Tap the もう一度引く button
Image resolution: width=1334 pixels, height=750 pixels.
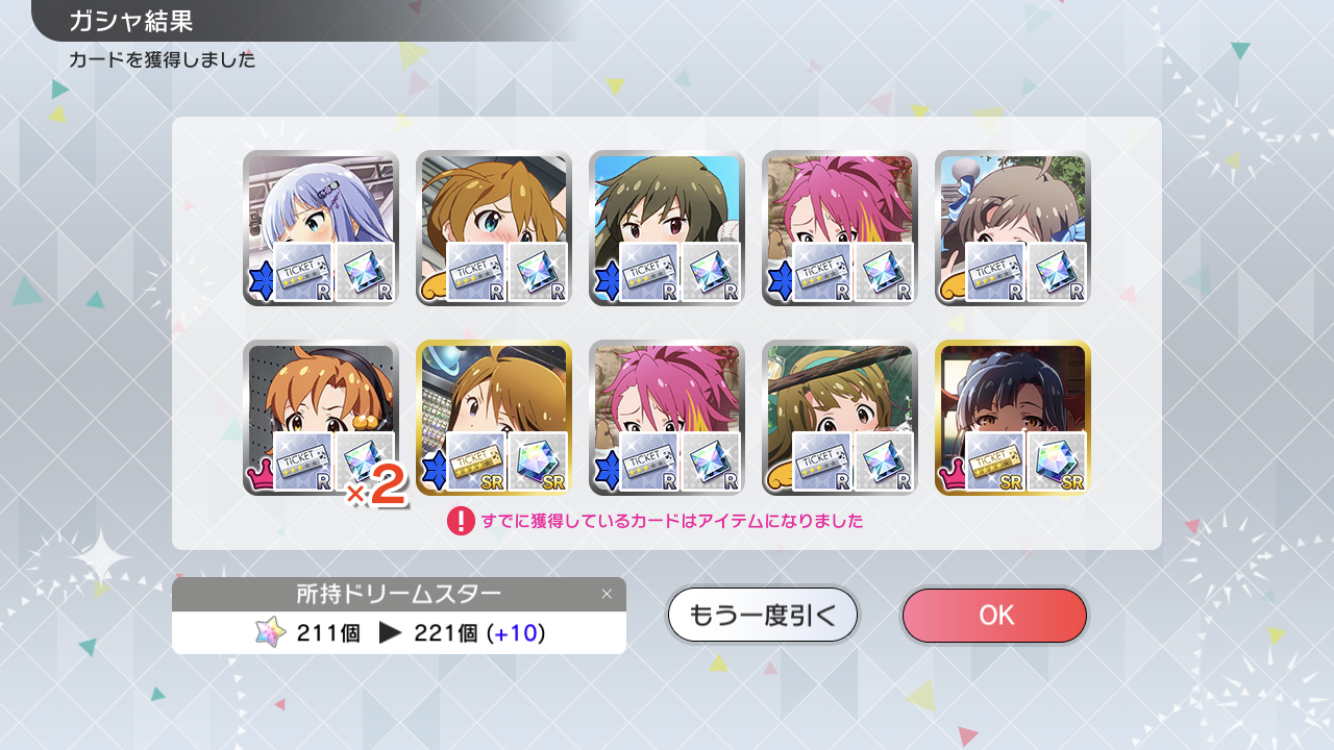(762, 615)
